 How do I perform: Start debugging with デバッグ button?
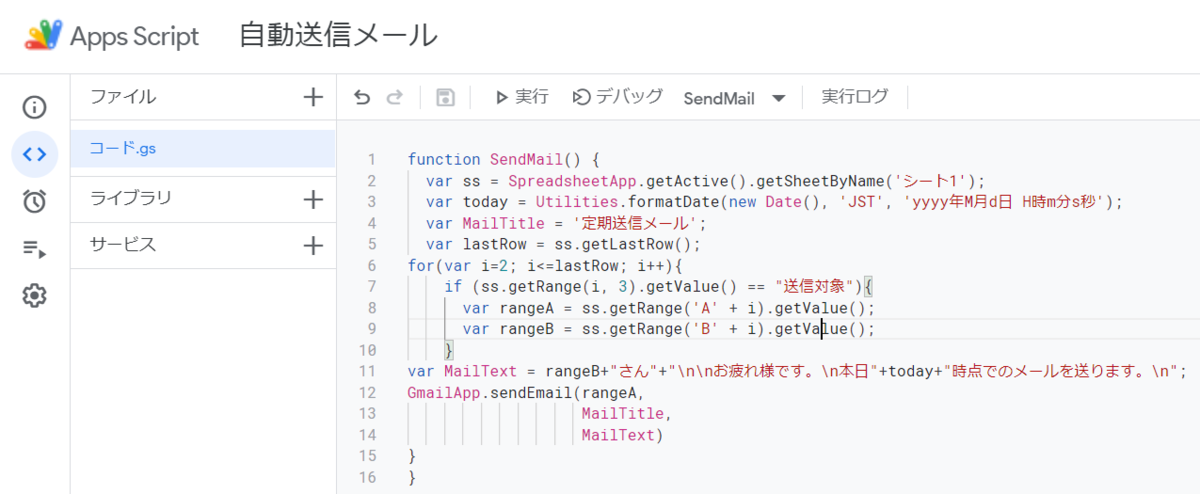[618, 97]
